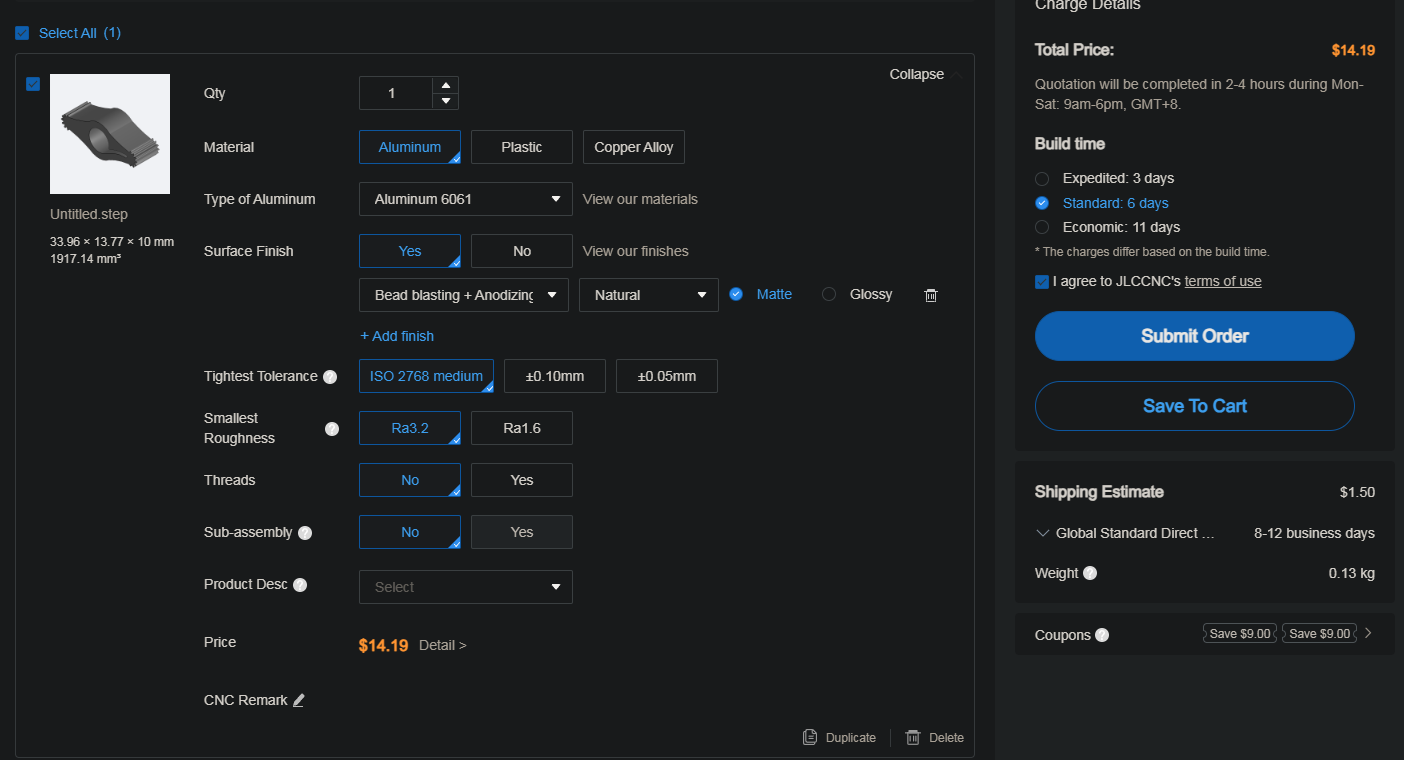1404x760 pixels.
Task: Click help icon next to Tightest Tolerance
Action: (x=330, y=377)
